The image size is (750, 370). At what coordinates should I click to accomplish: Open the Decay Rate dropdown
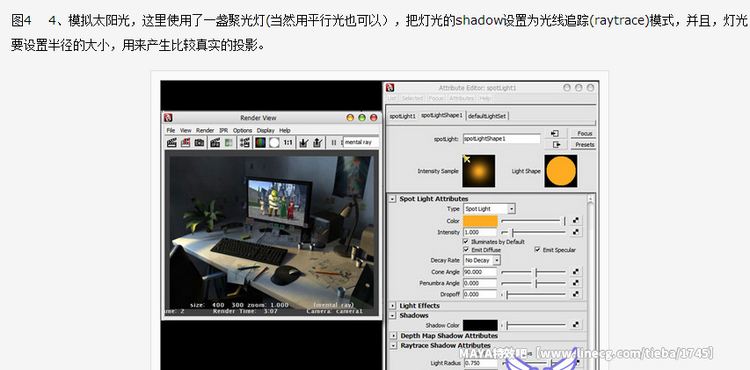click(x=482, y=261)
